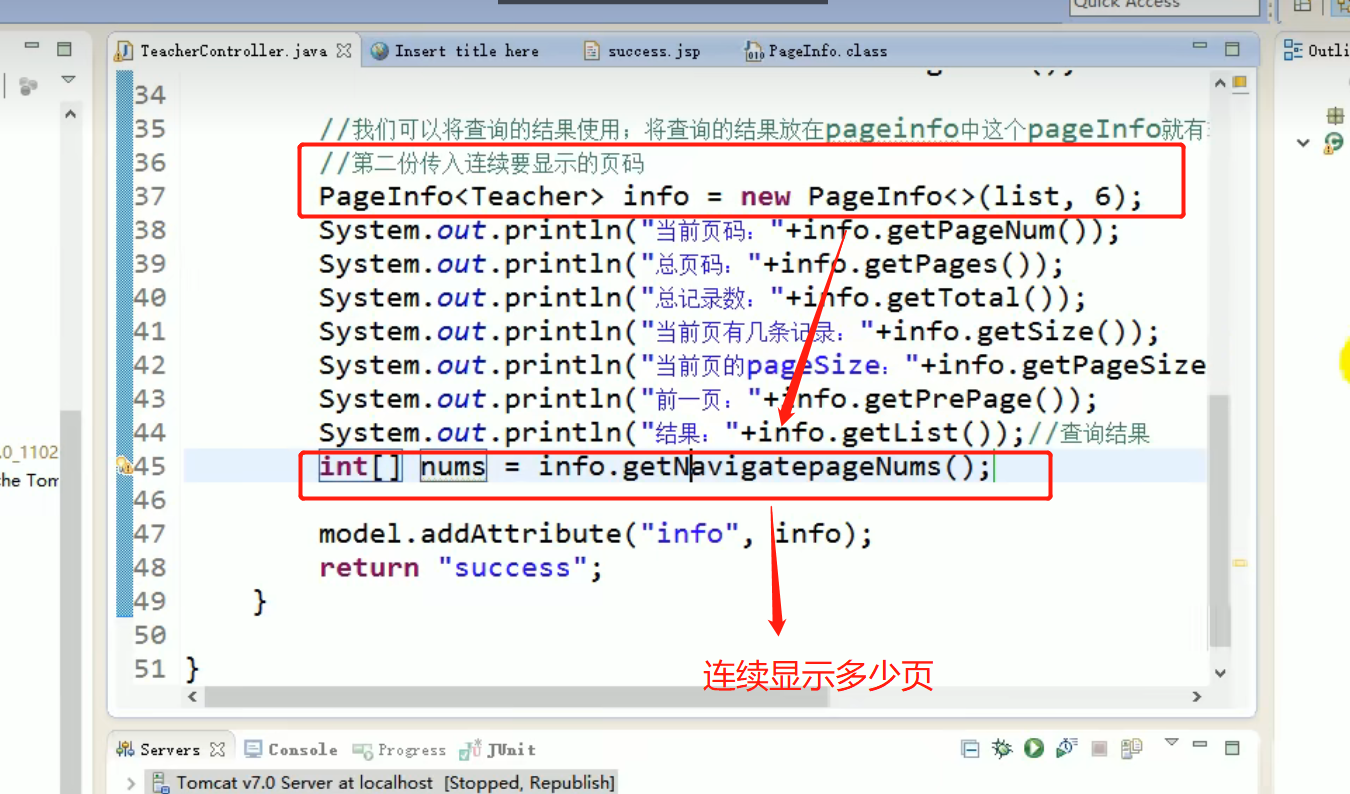Open the Servers view menu dropdown

pos(1171,743)
